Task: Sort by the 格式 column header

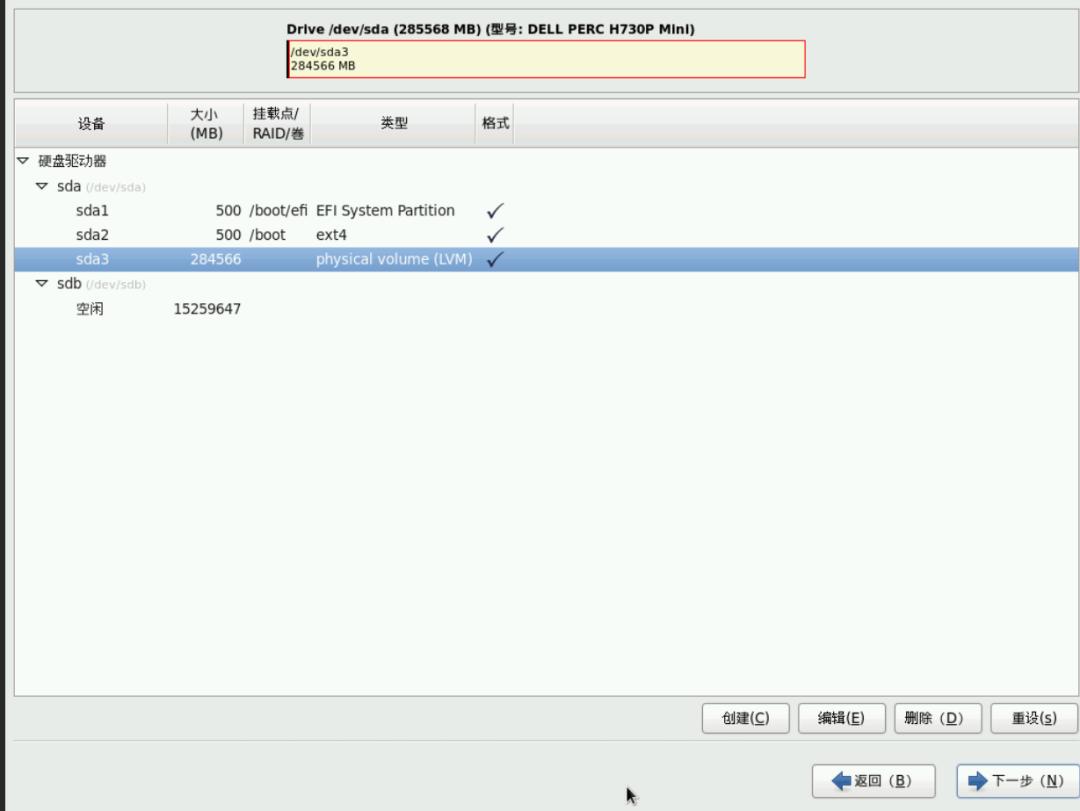Action: (x=495, y=123)
